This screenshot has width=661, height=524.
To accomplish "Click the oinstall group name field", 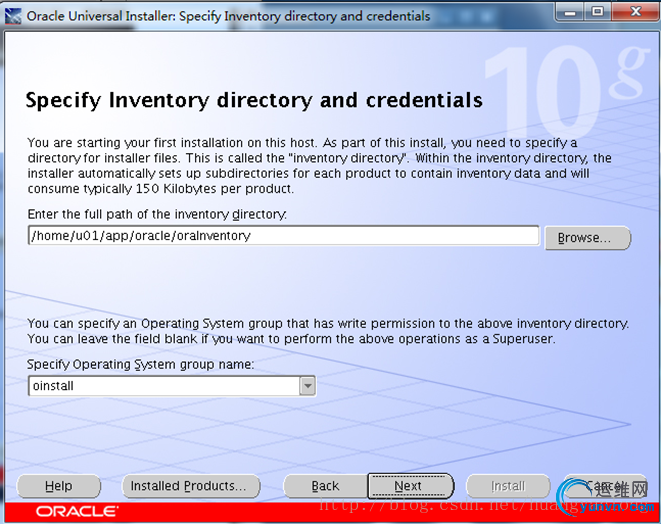I will (x=164, y=386).
